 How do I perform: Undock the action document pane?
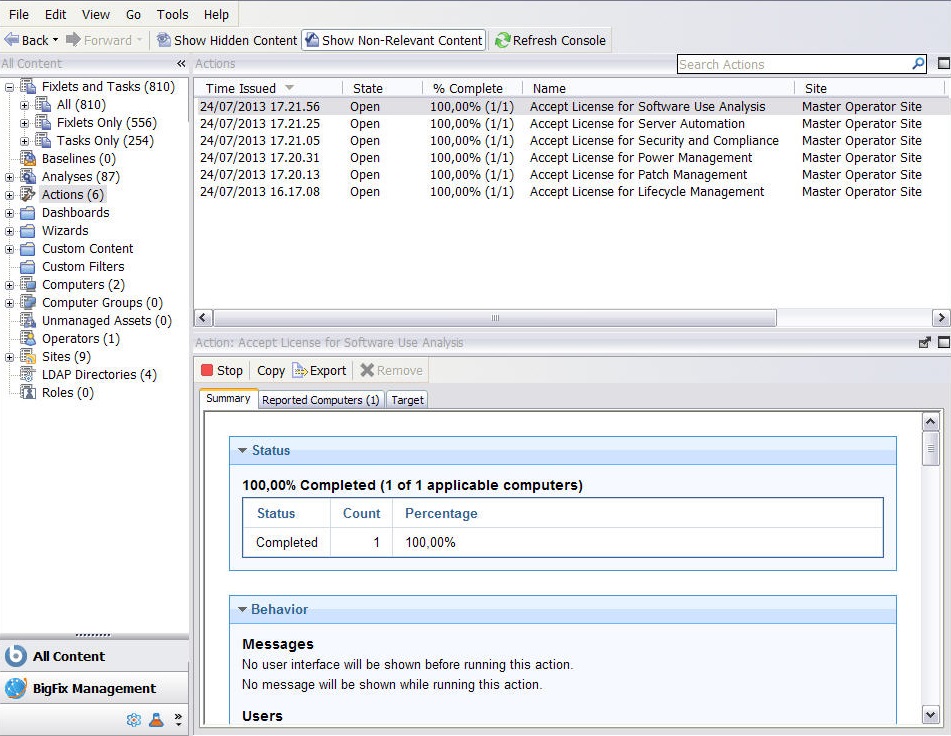[924, 341]
